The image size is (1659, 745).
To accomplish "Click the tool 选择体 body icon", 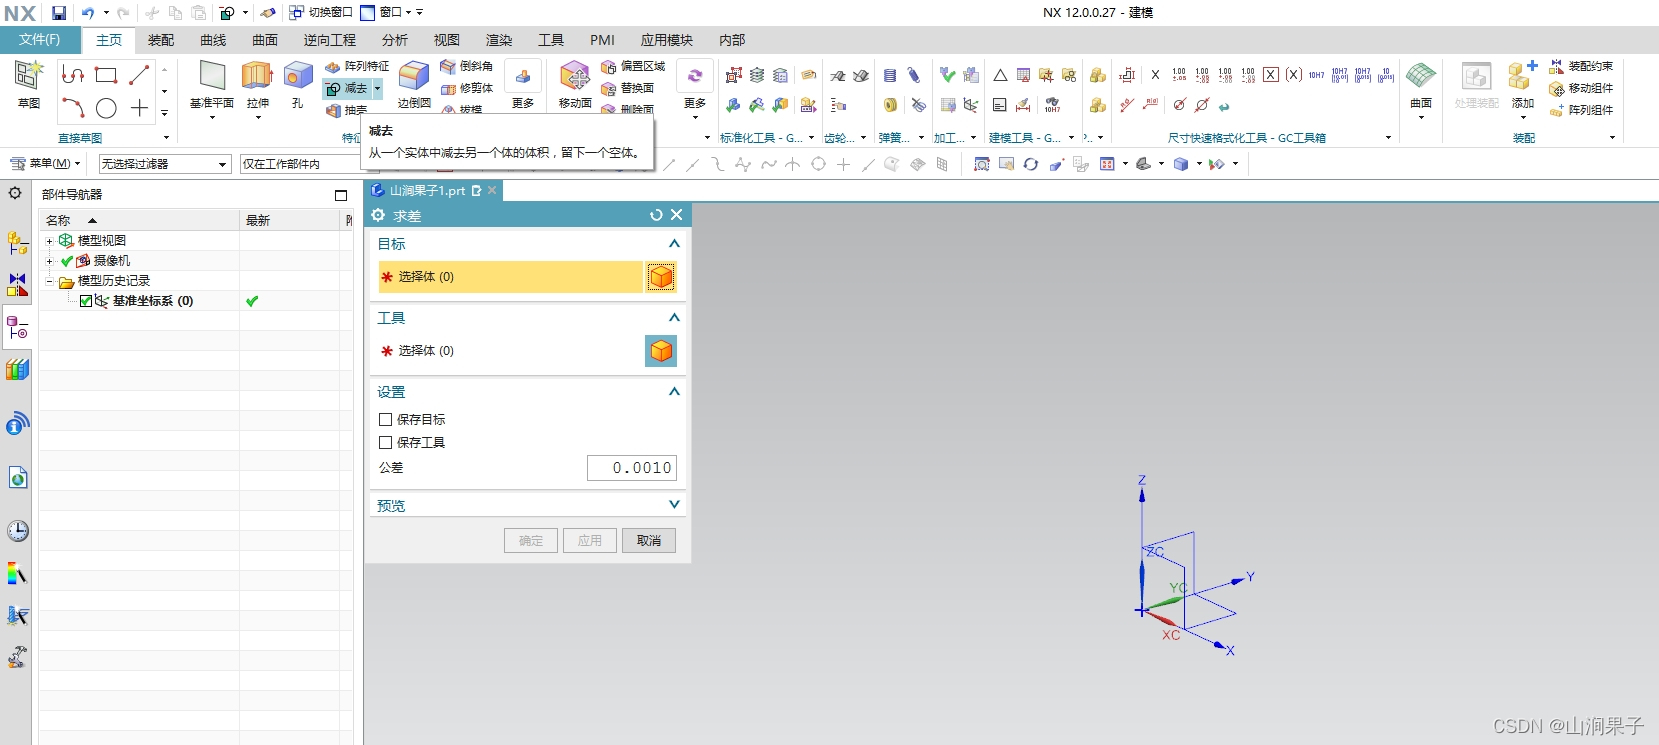I will [x=661, y=351].
